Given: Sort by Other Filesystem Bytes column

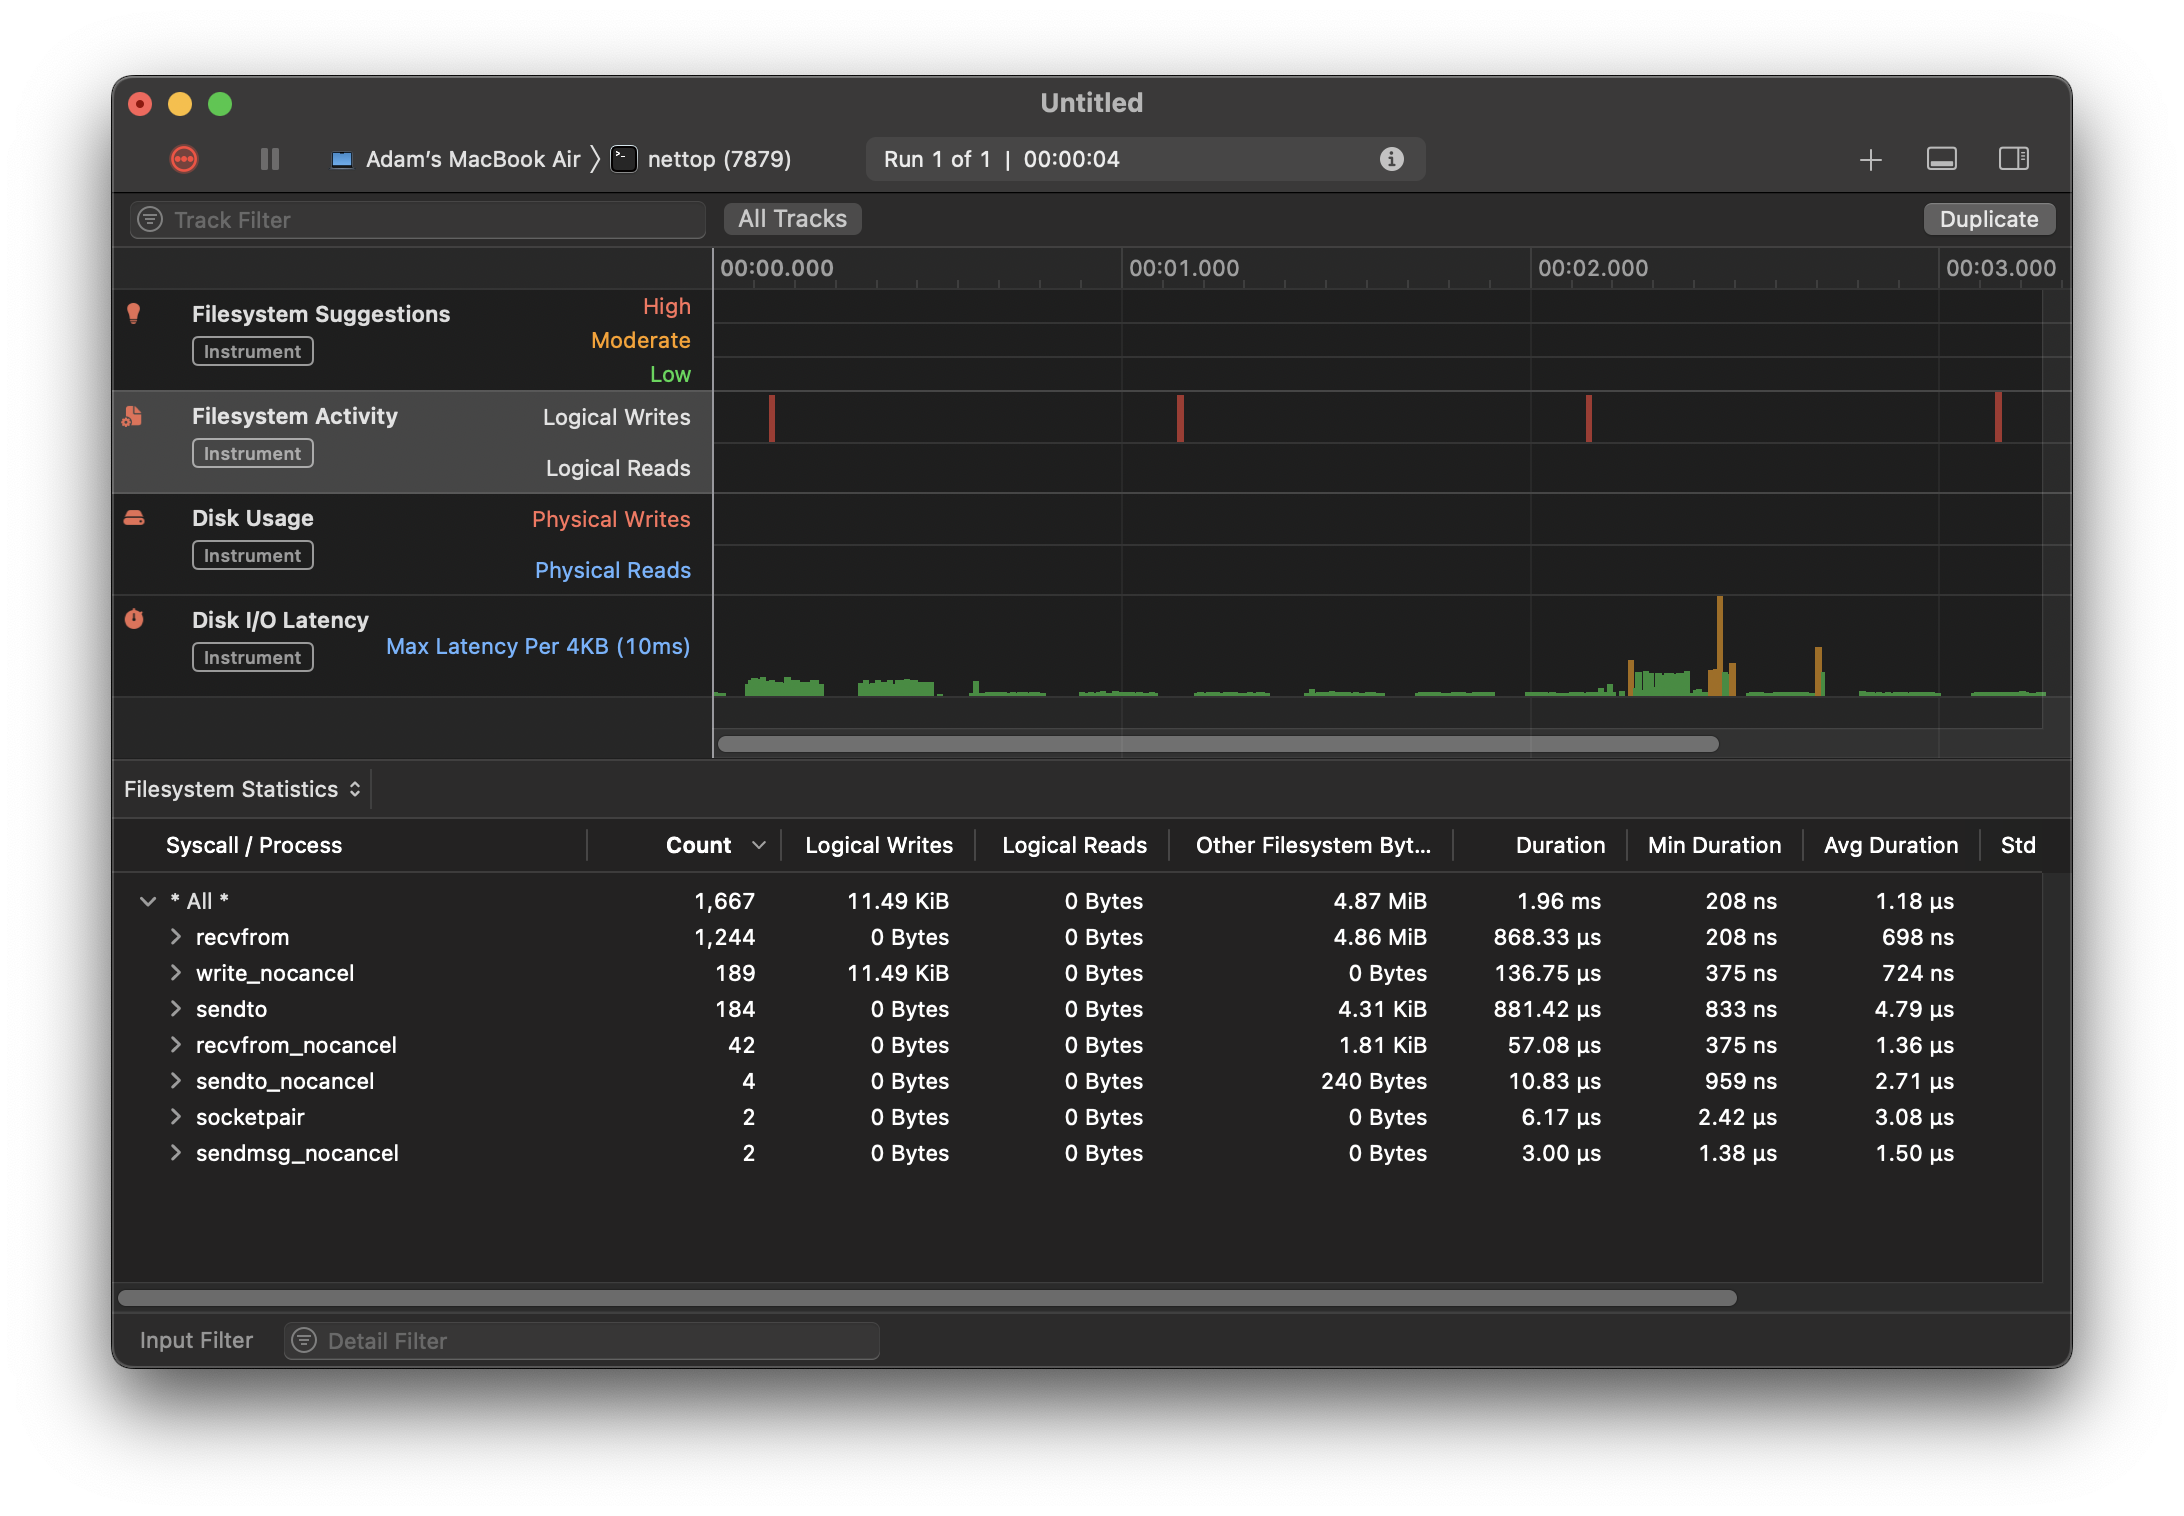Looking at the screenshot, I should coord(1313,845).
